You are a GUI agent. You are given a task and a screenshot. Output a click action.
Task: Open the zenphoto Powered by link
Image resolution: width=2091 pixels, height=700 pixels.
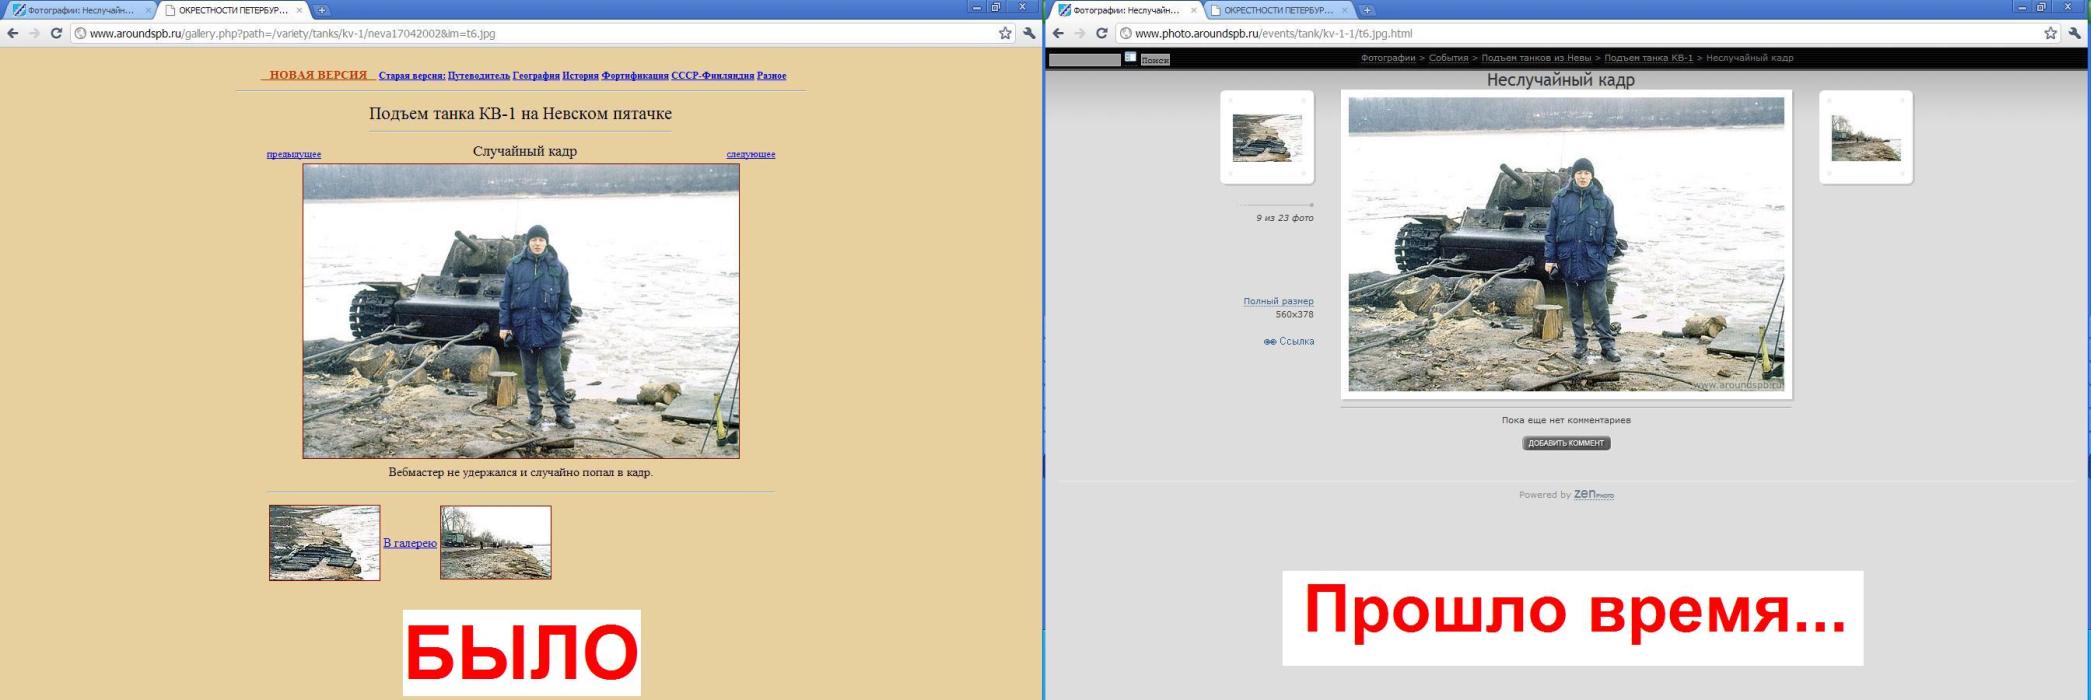tap(1594, 495)
